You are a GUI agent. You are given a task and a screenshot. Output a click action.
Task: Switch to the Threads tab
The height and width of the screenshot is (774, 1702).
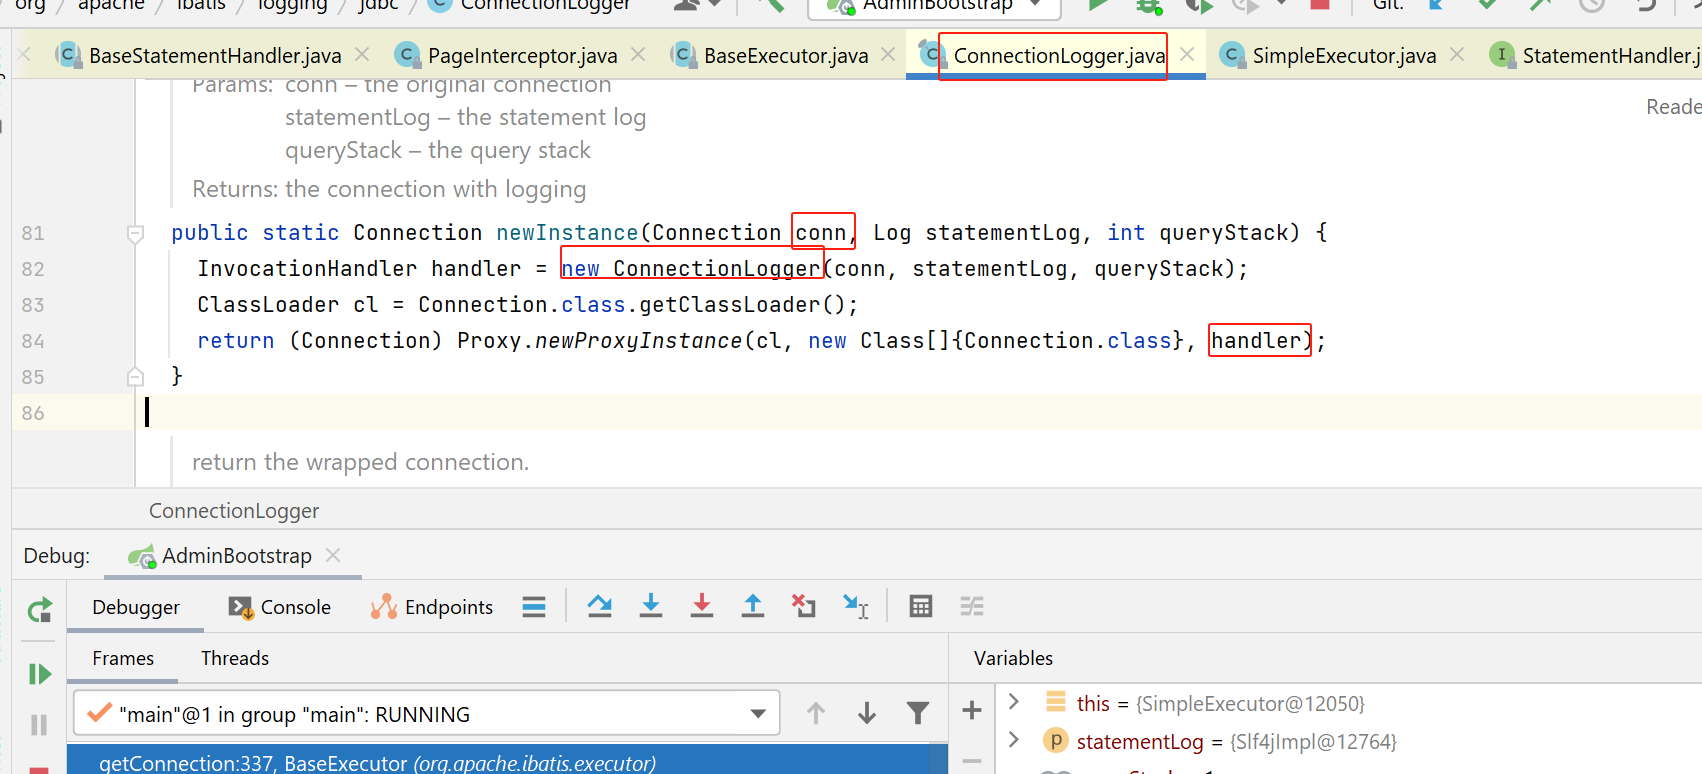coord(234,658)
